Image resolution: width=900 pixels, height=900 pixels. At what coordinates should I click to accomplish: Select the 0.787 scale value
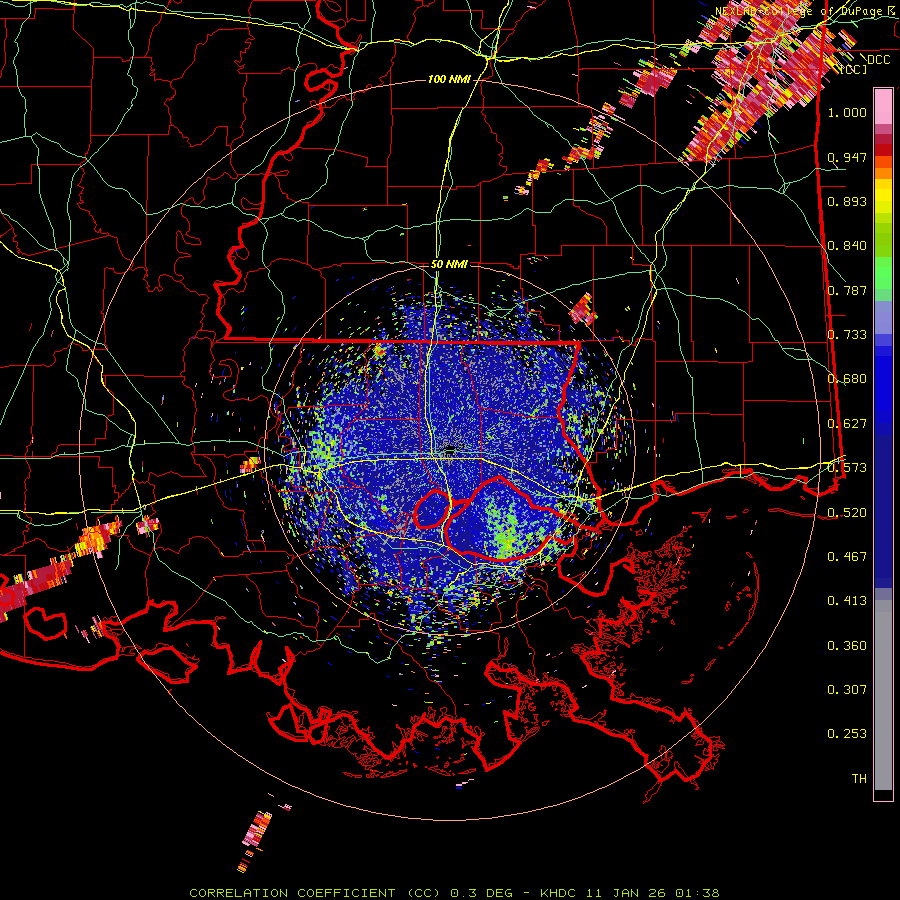pyautogui.click(x=847, y=290)
